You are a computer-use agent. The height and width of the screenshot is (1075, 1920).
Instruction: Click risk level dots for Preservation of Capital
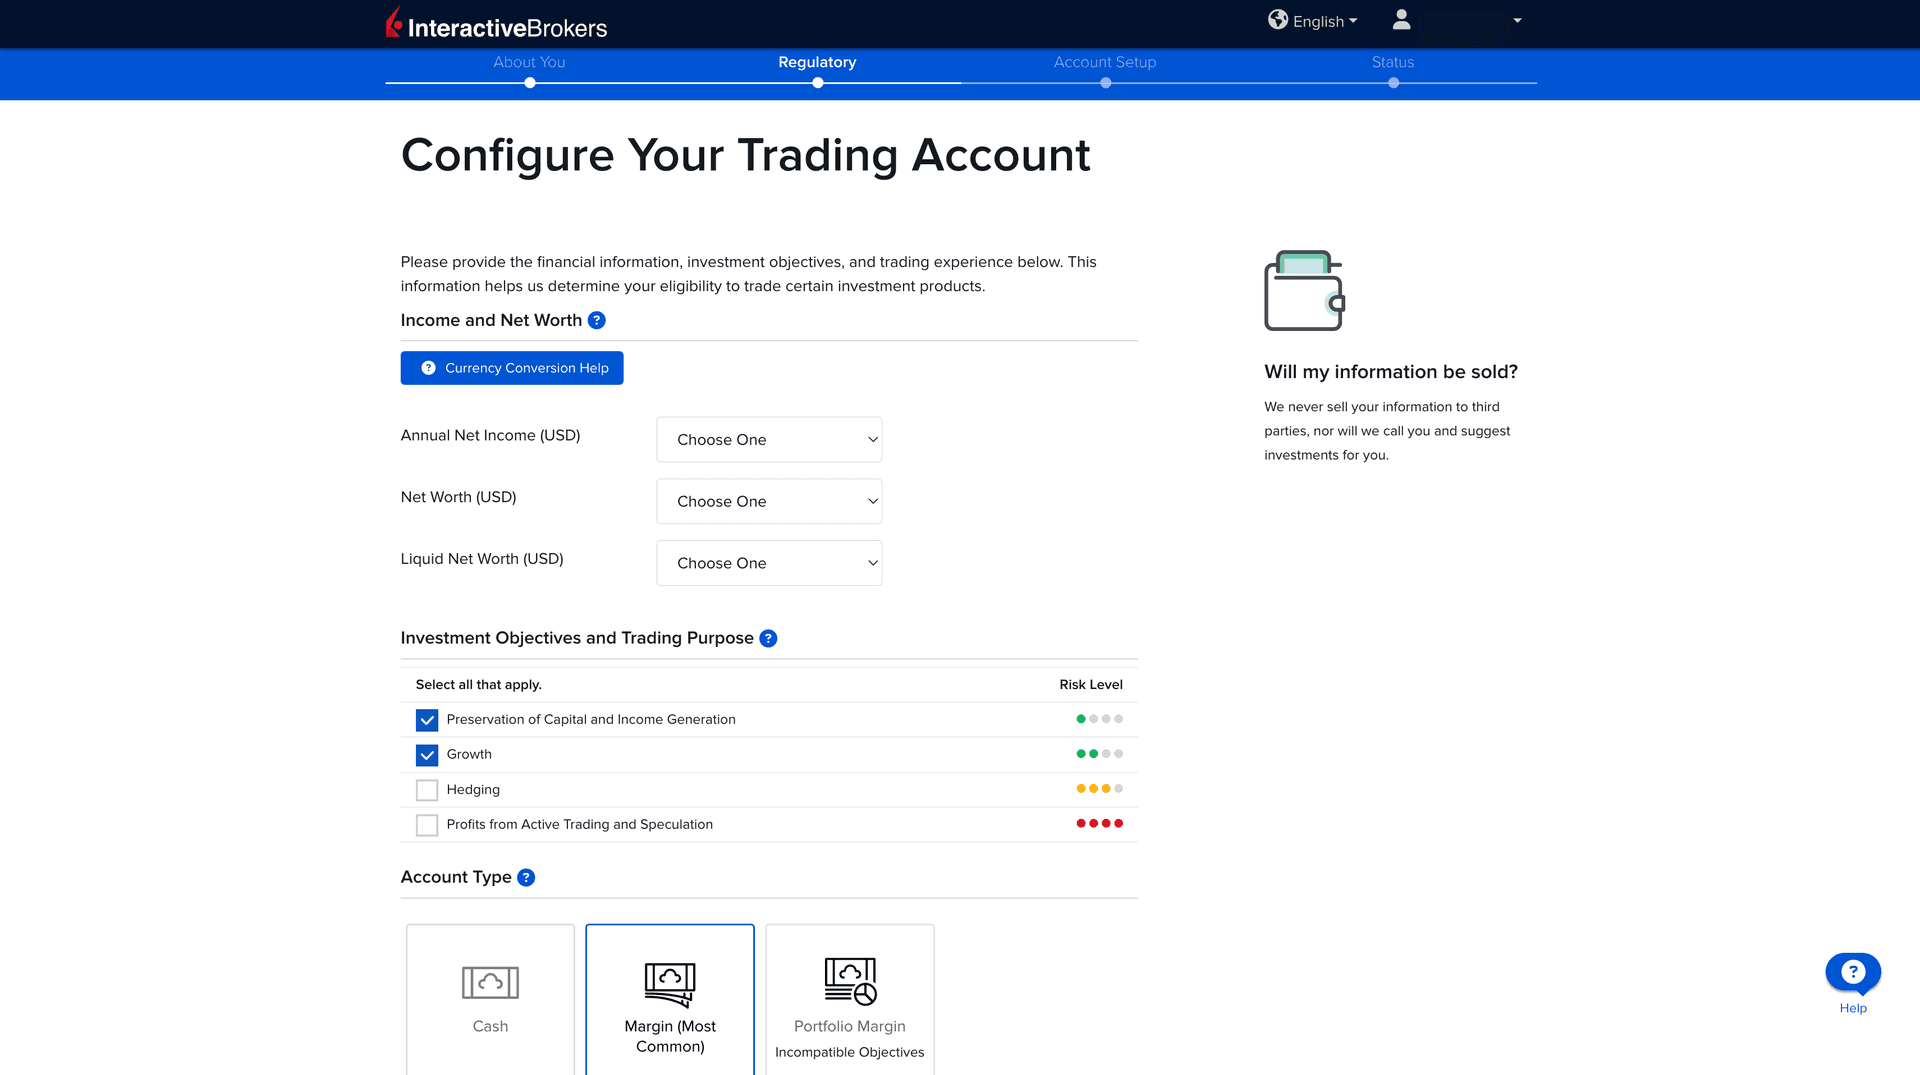click(1099, 719)
